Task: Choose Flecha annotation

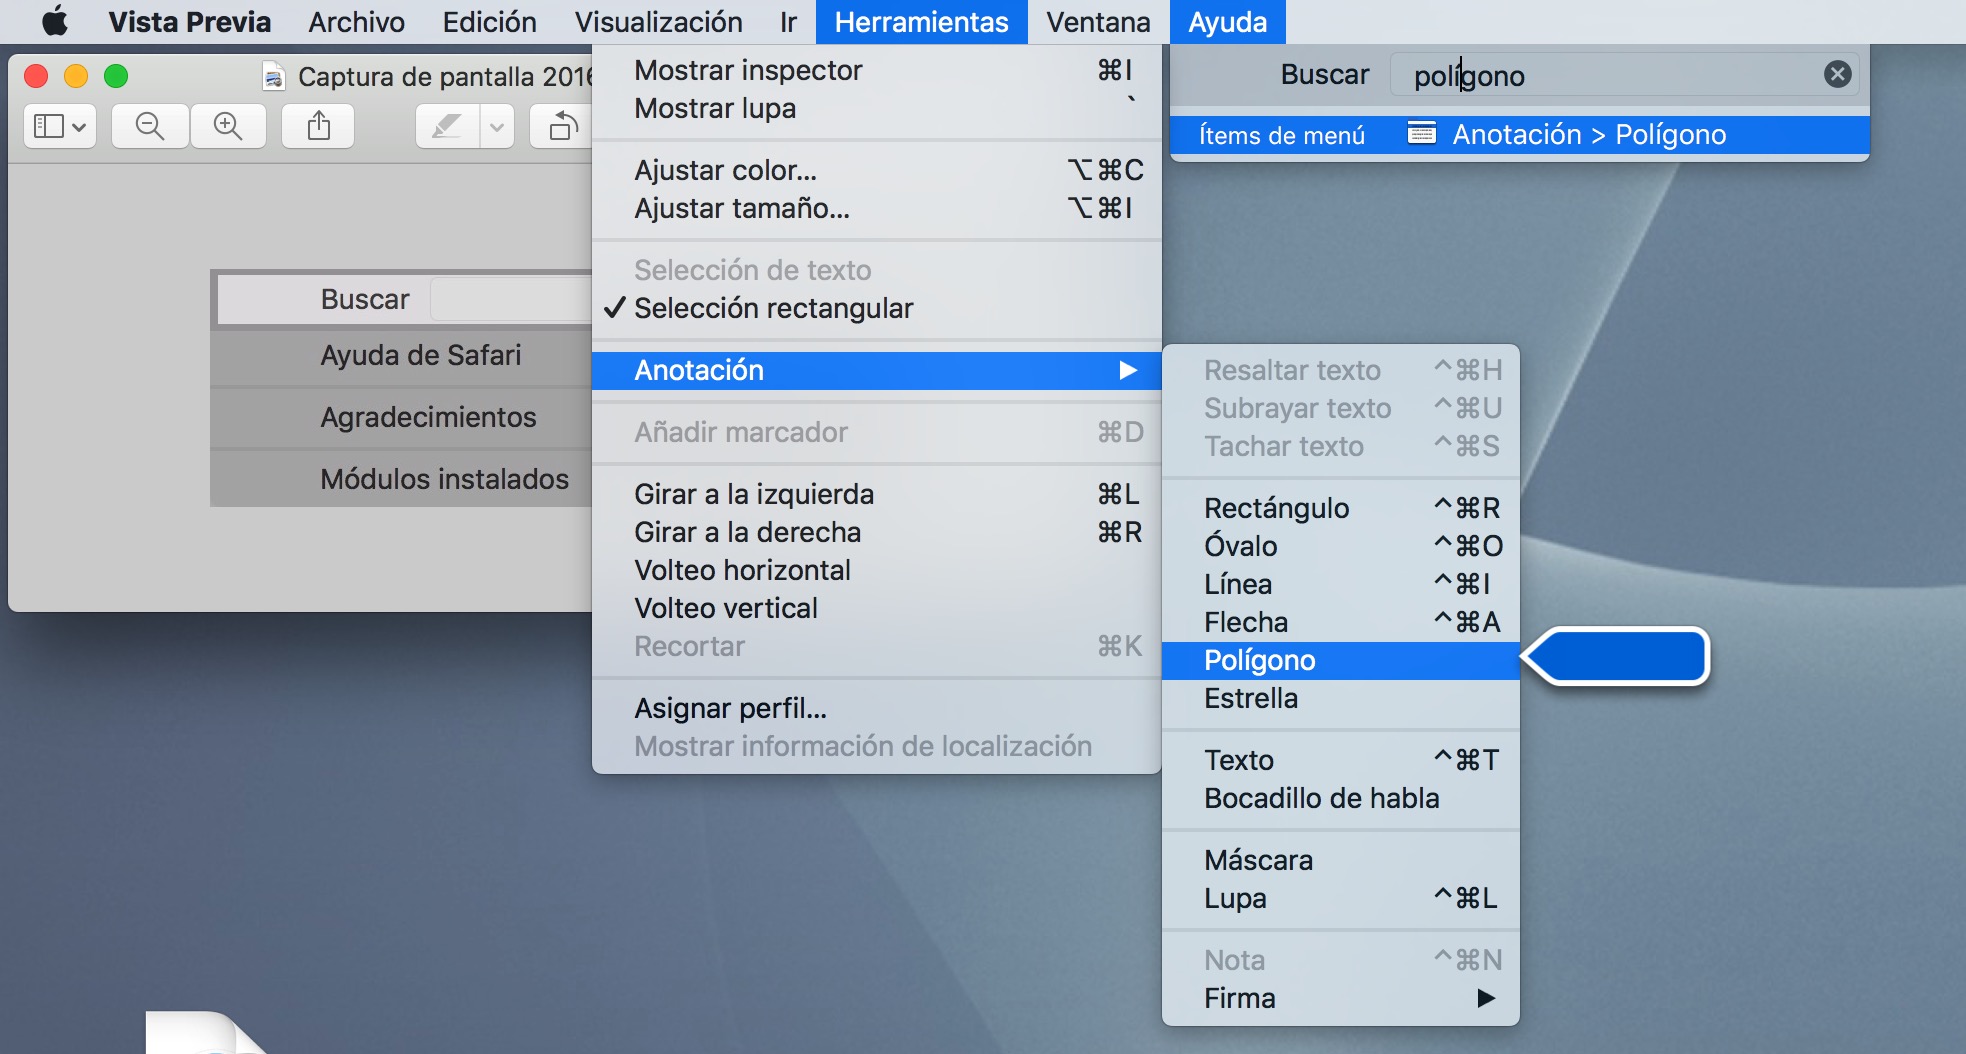Action: [x=1341, y=622]
